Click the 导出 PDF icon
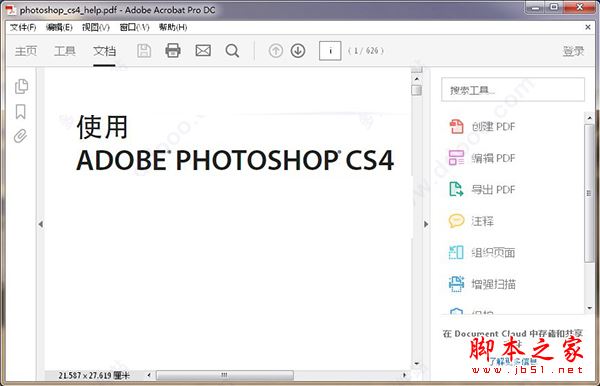 tap(456, 189)
